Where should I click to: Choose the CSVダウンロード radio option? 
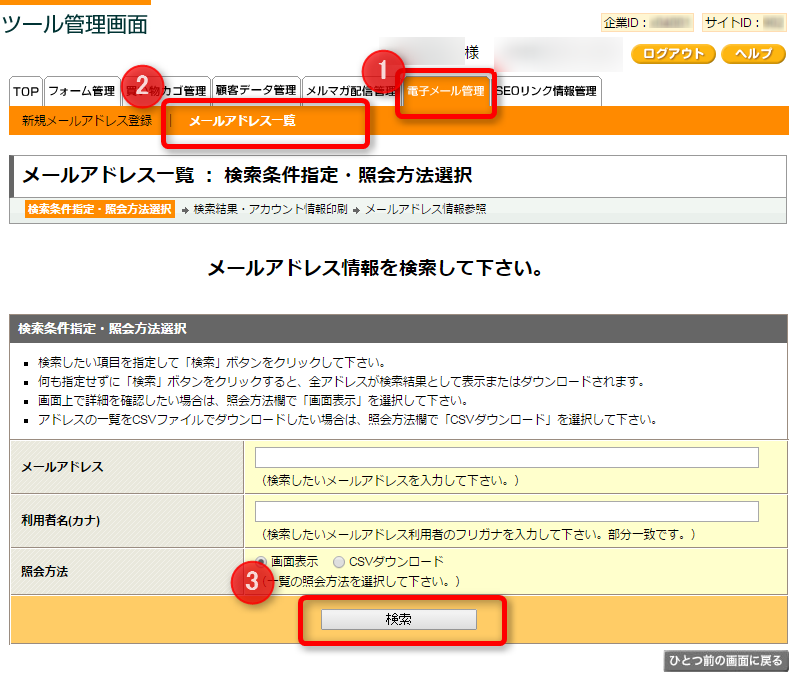(x=339, y=562)
